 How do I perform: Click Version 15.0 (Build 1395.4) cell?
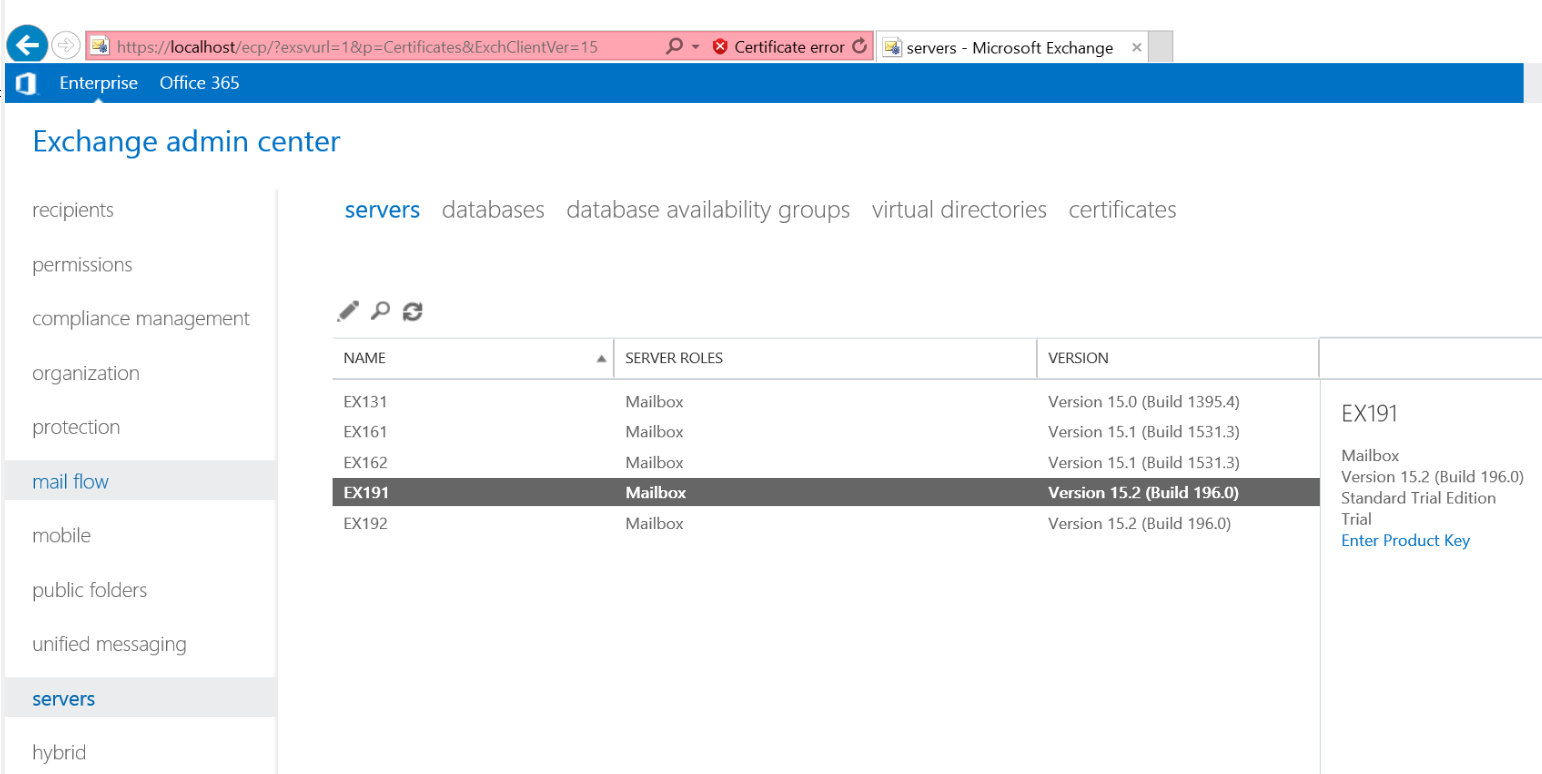coord(1143,402)
